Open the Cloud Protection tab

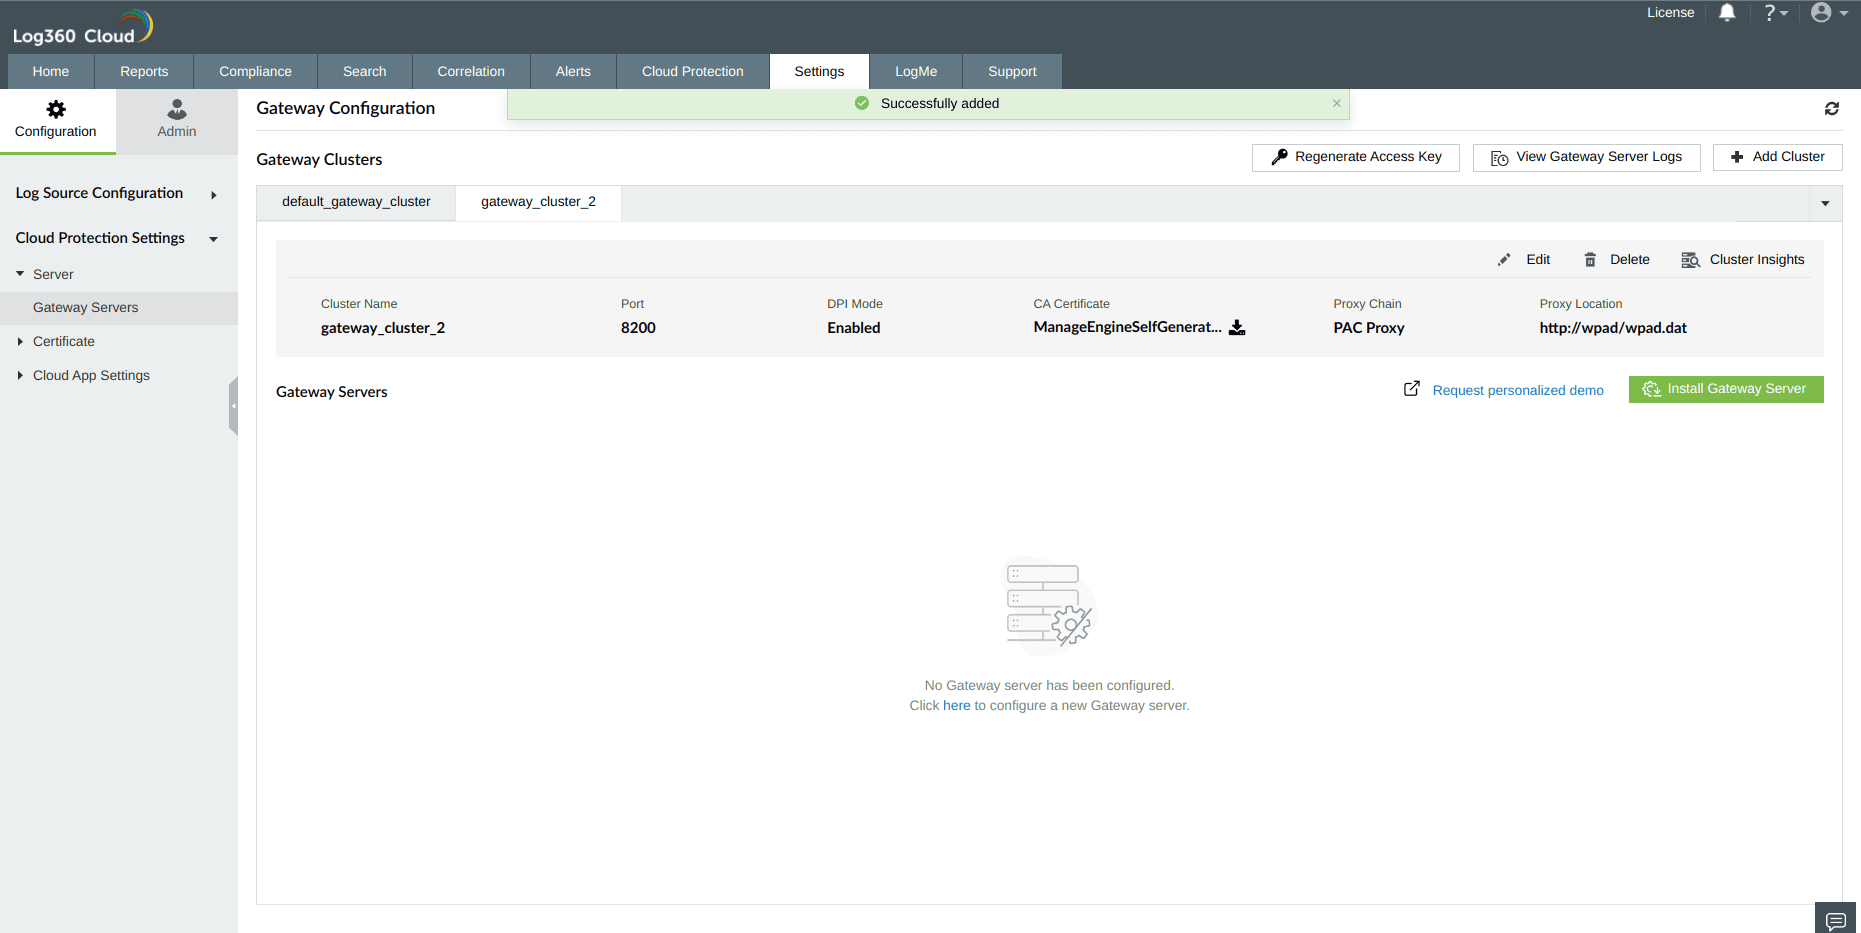693,72
